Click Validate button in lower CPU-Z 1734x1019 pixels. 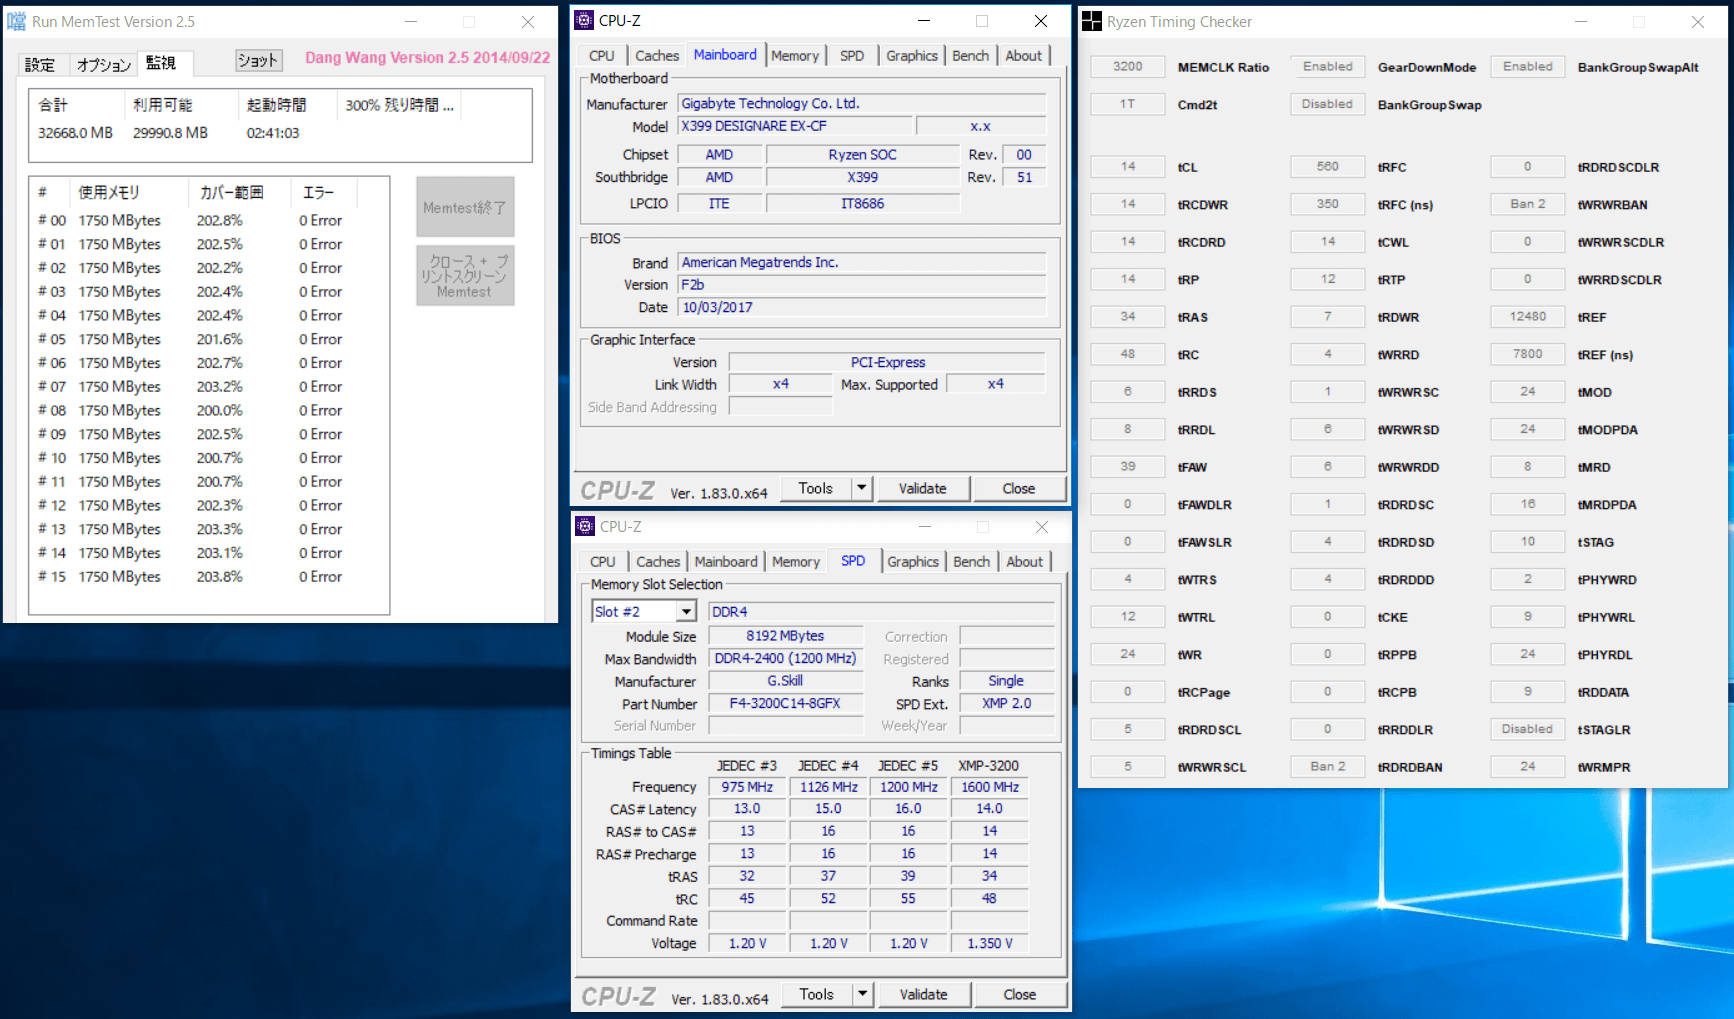pyautogui.click(x=923, y=994)
